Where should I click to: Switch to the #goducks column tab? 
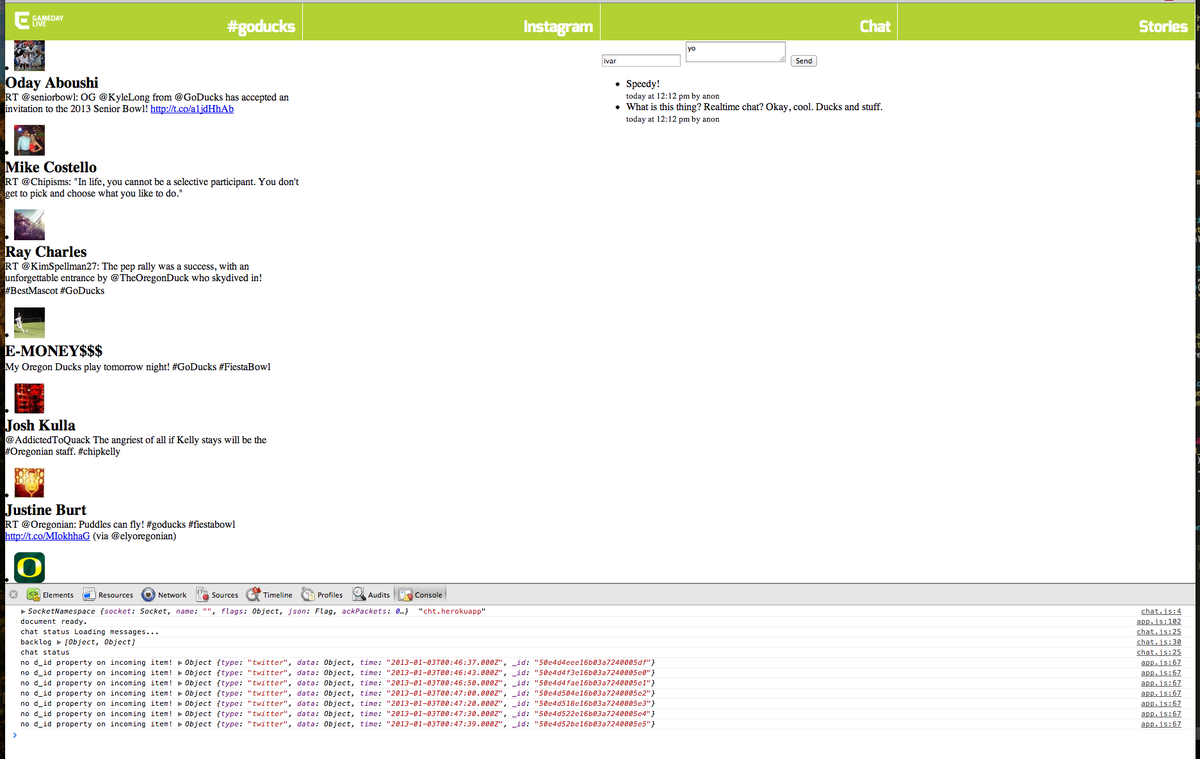260,27
